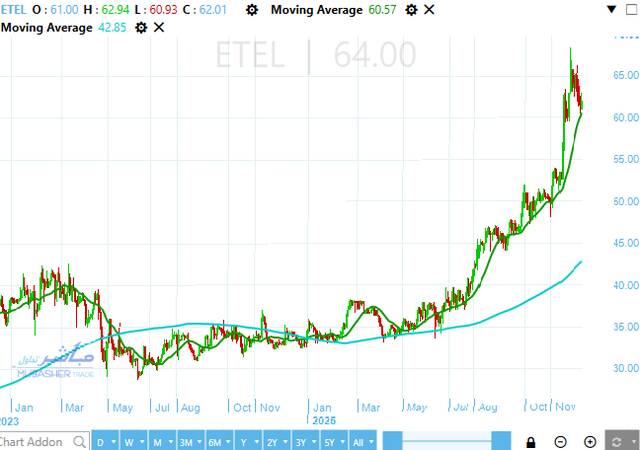Collapse the chart legend with the triangle
The width and height of the screenshot is (640, 450).
612,8
